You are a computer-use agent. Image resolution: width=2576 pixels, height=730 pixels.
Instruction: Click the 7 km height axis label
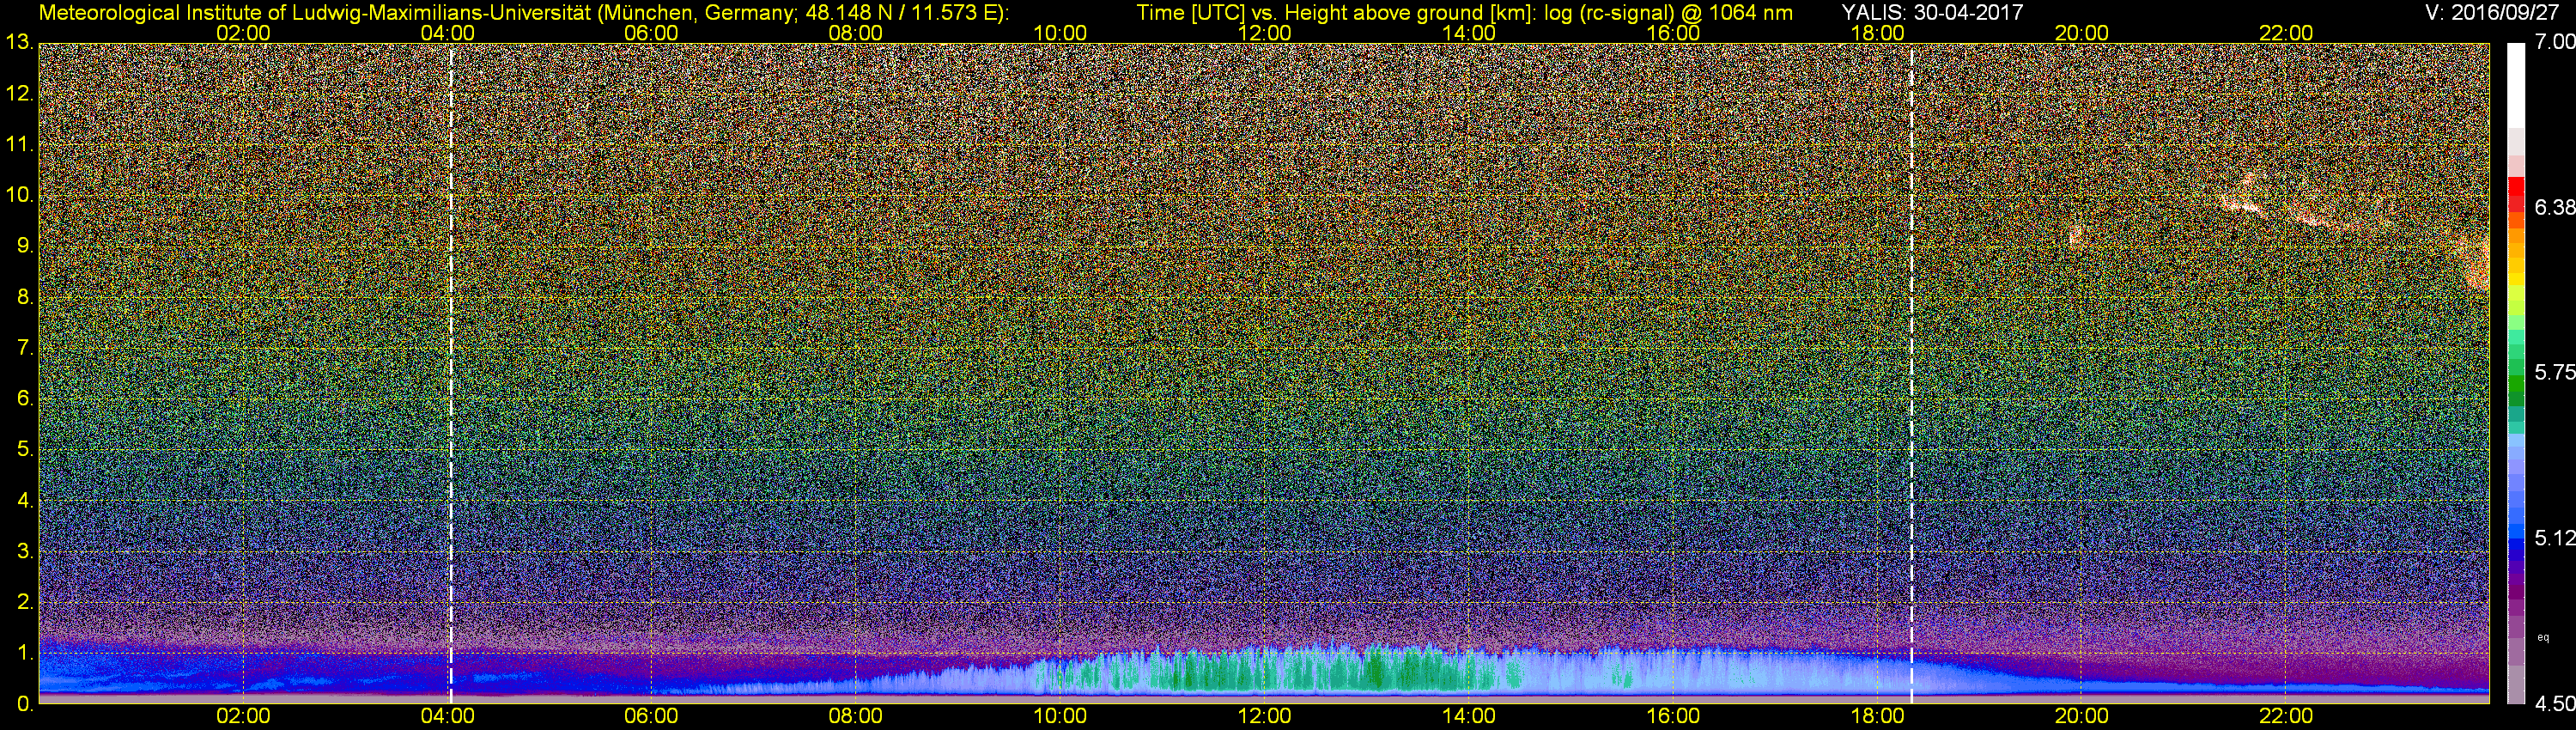click(x=24, y=348)
